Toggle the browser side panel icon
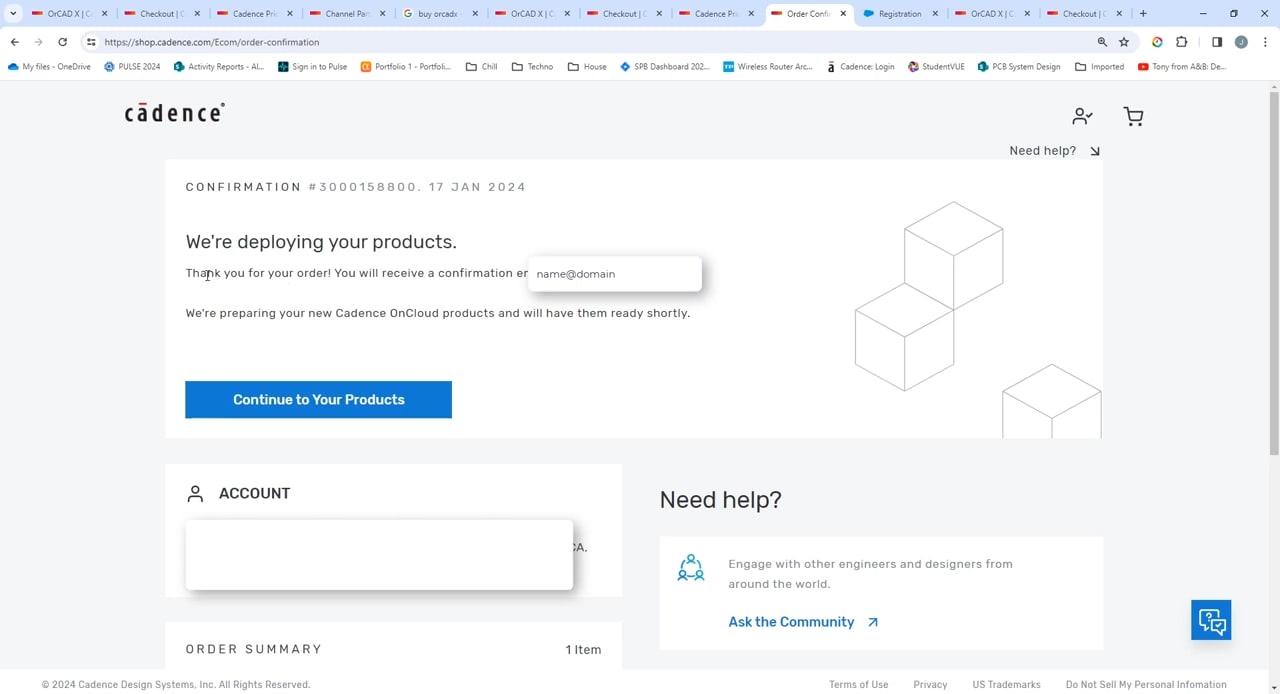The image size is (1280, 694). [1217, 42]
